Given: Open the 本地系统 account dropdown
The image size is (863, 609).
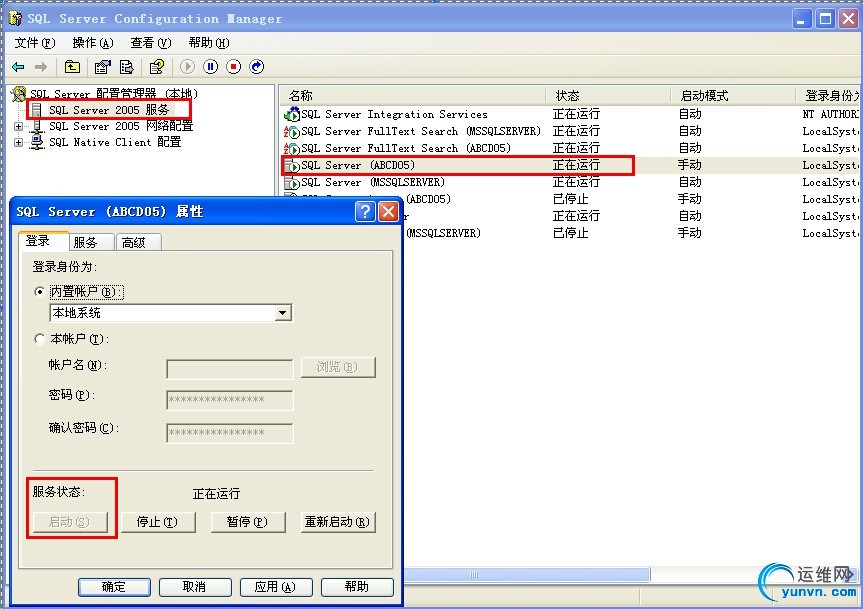Looking at the screenshot, I should [282, 313].
